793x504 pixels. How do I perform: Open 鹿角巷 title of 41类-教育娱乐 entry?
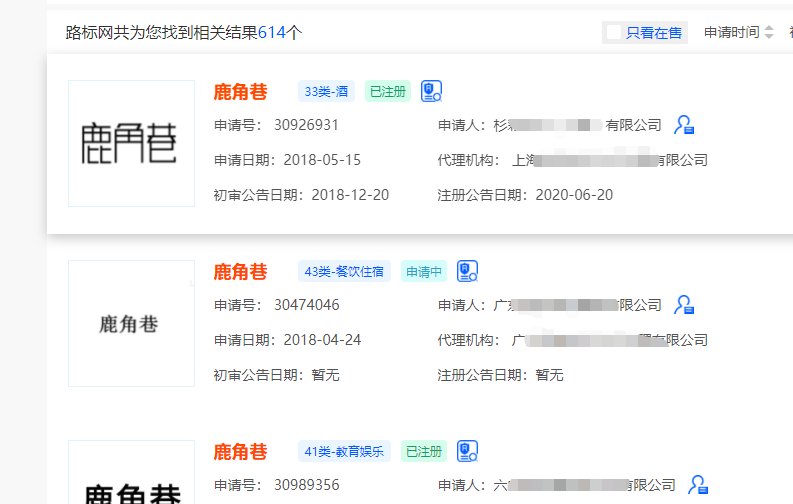(240, 452)
